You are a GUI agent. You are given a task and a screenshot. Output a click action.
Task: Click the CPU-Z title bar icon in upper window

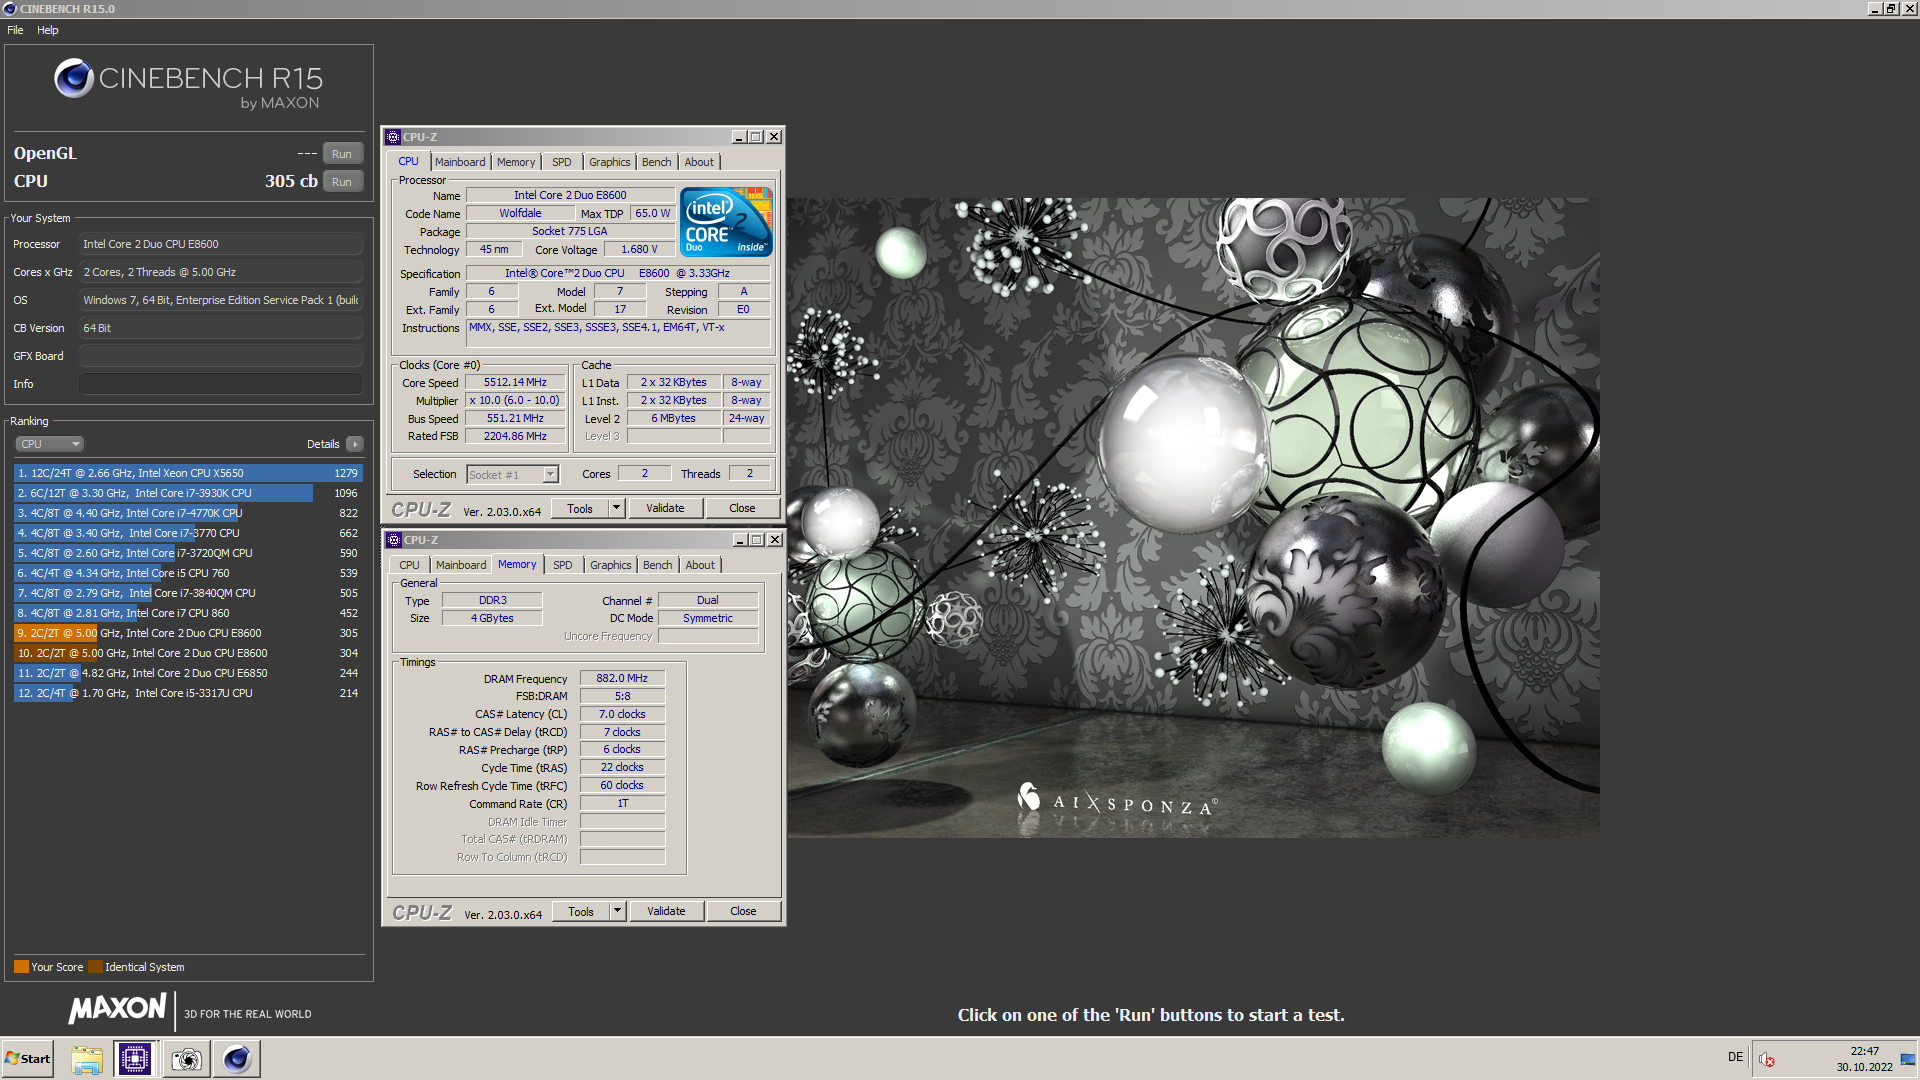tap(394, 137)
